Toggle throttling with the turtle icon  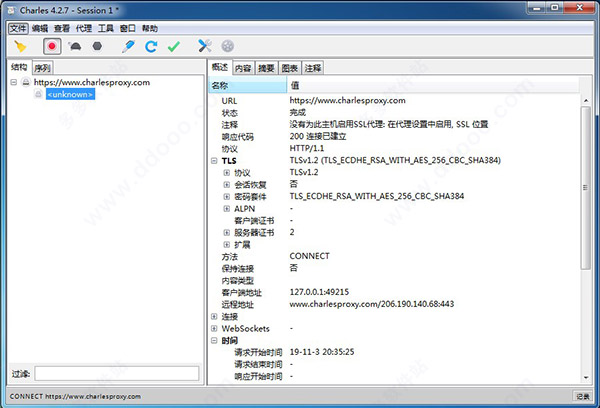(75, 46)
